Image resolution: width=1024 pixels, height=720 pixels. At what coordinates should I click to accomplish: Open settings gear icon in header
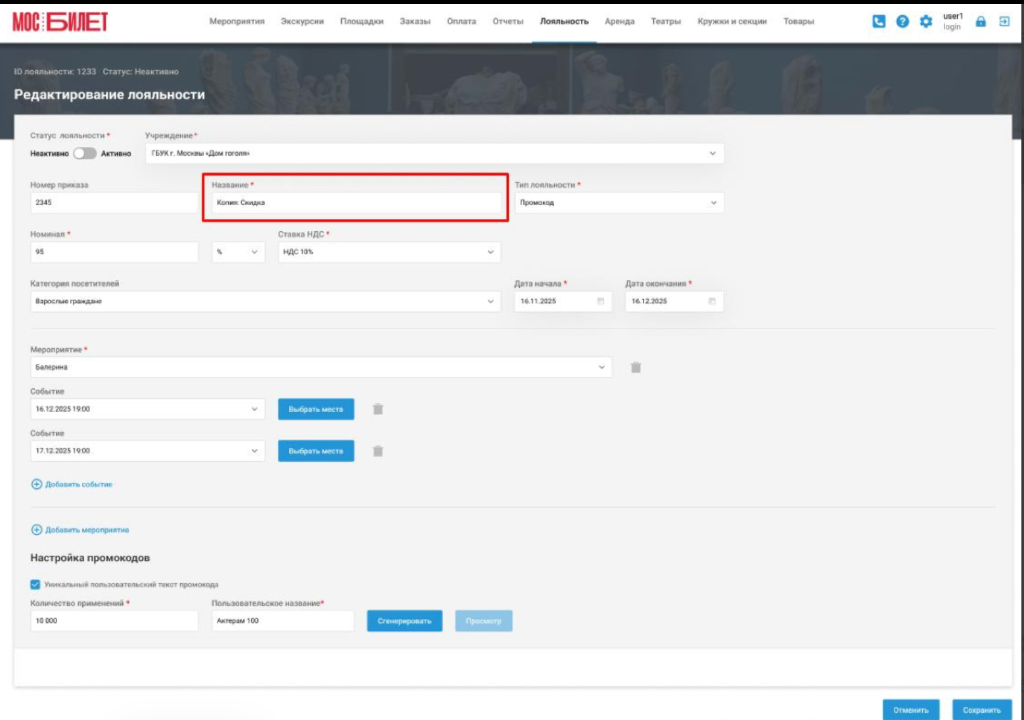pyautogui.click(x=926, y=22)
